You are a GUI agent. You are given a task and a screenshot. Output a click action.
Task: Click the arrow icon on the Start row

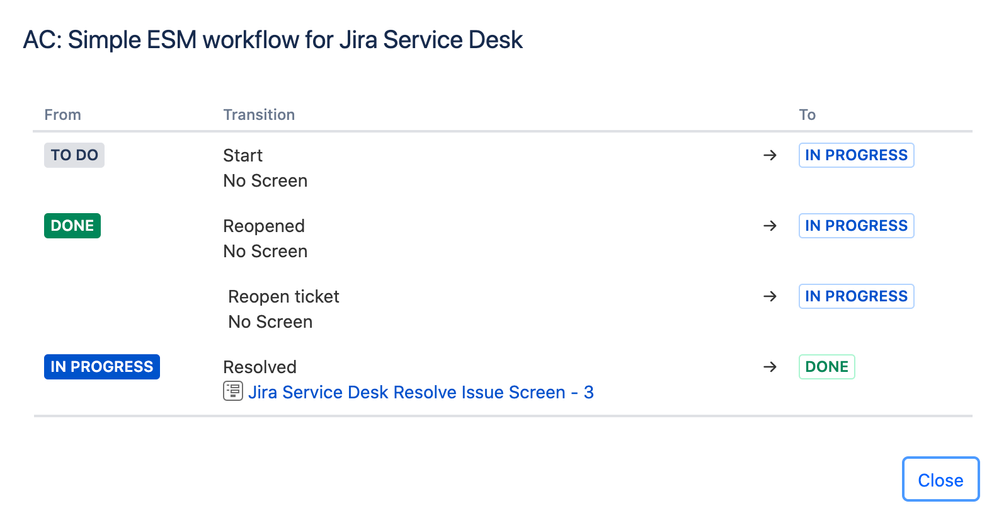click(x=770, y=155)
